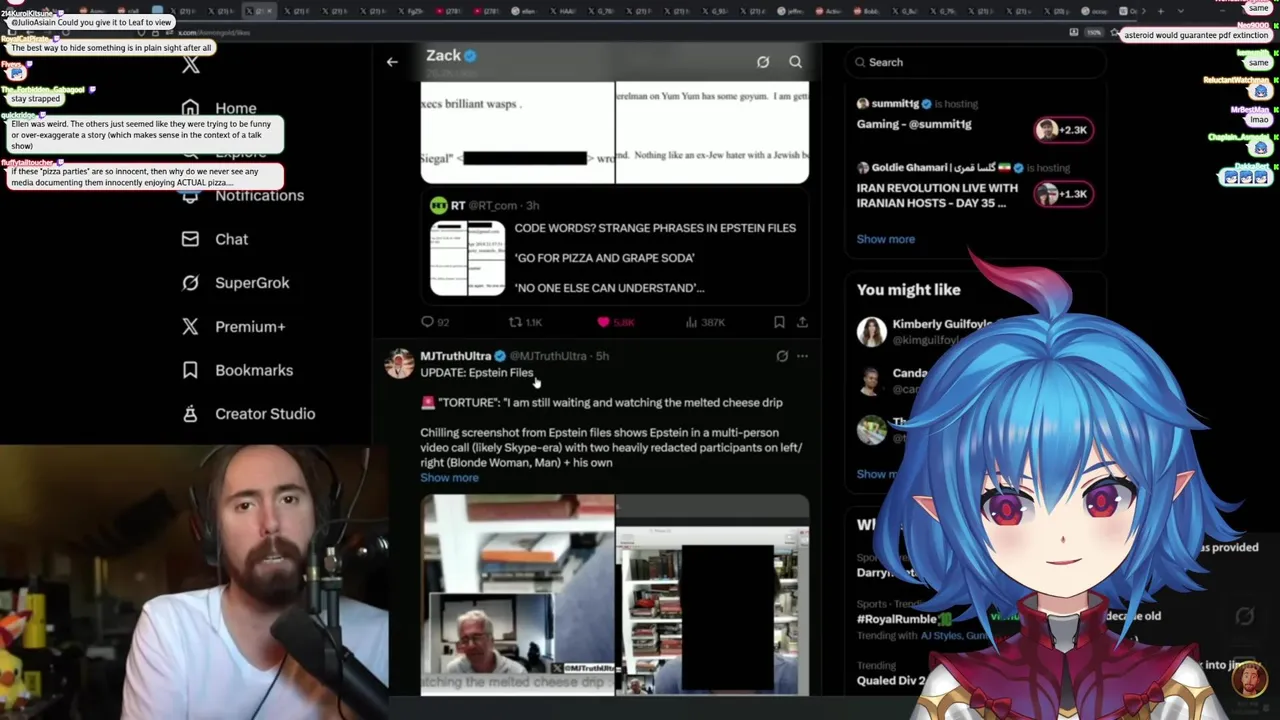Focus the Search input field
The width and height of the screenshot is (1280, 720).
pyautogui.click(x=975, y=62)
